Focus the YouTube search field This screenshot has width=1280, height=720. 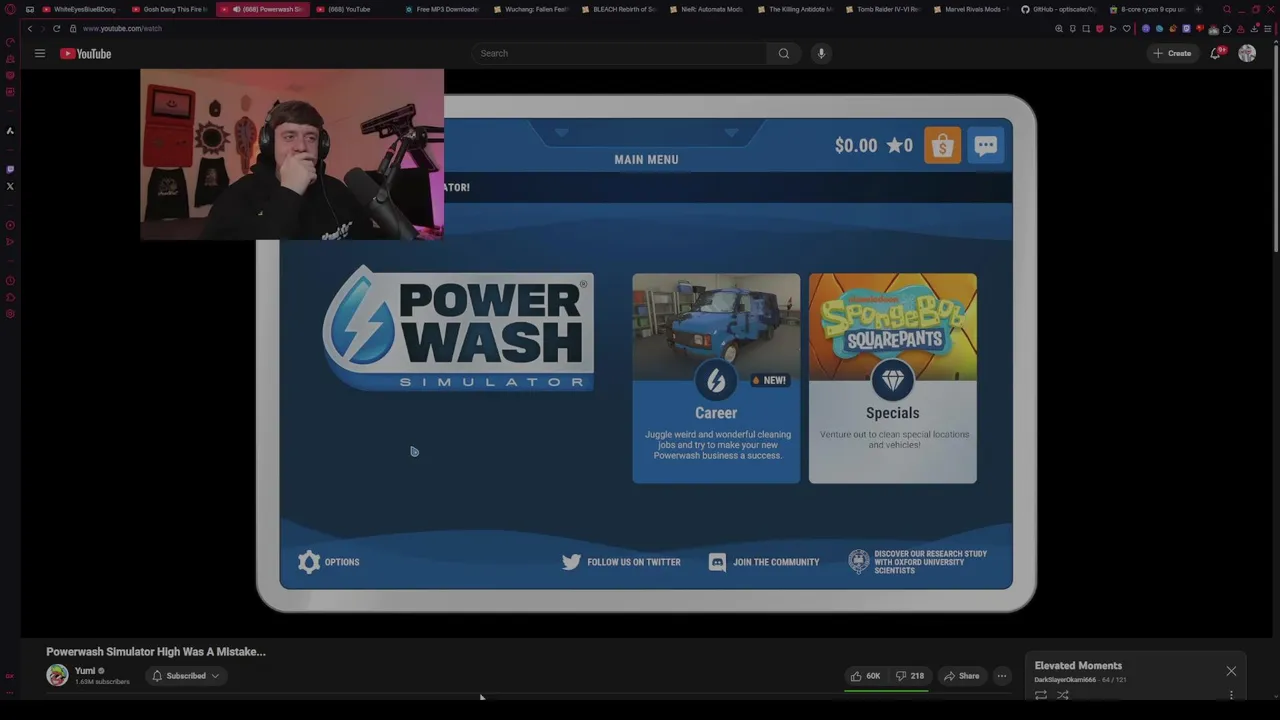620,53
